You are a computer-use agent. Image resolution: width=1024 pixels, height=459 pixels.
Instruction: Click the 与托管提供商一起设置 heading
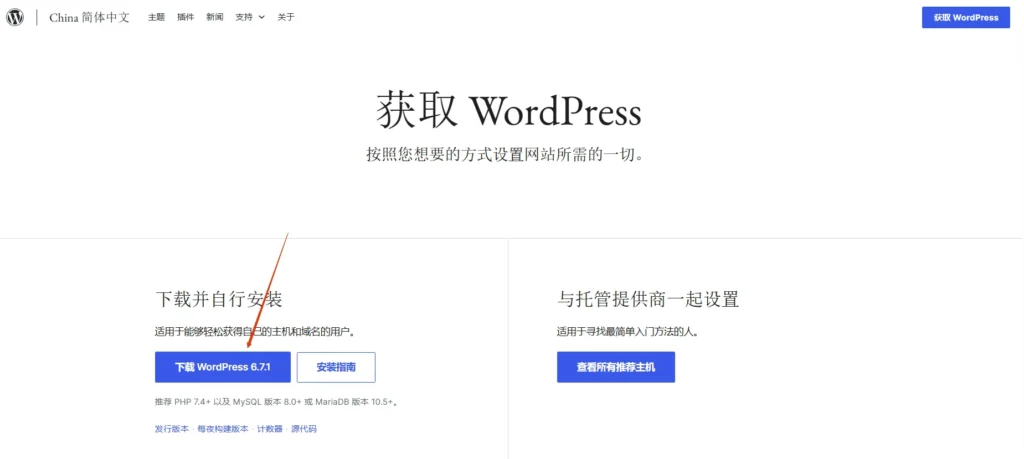pos(648,300)
